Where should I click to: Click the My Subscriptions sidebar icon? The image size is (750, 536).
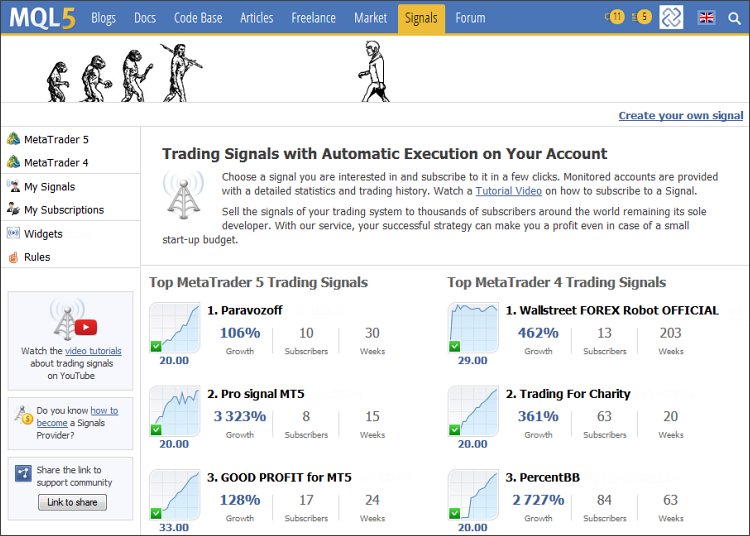pos(13,209)
